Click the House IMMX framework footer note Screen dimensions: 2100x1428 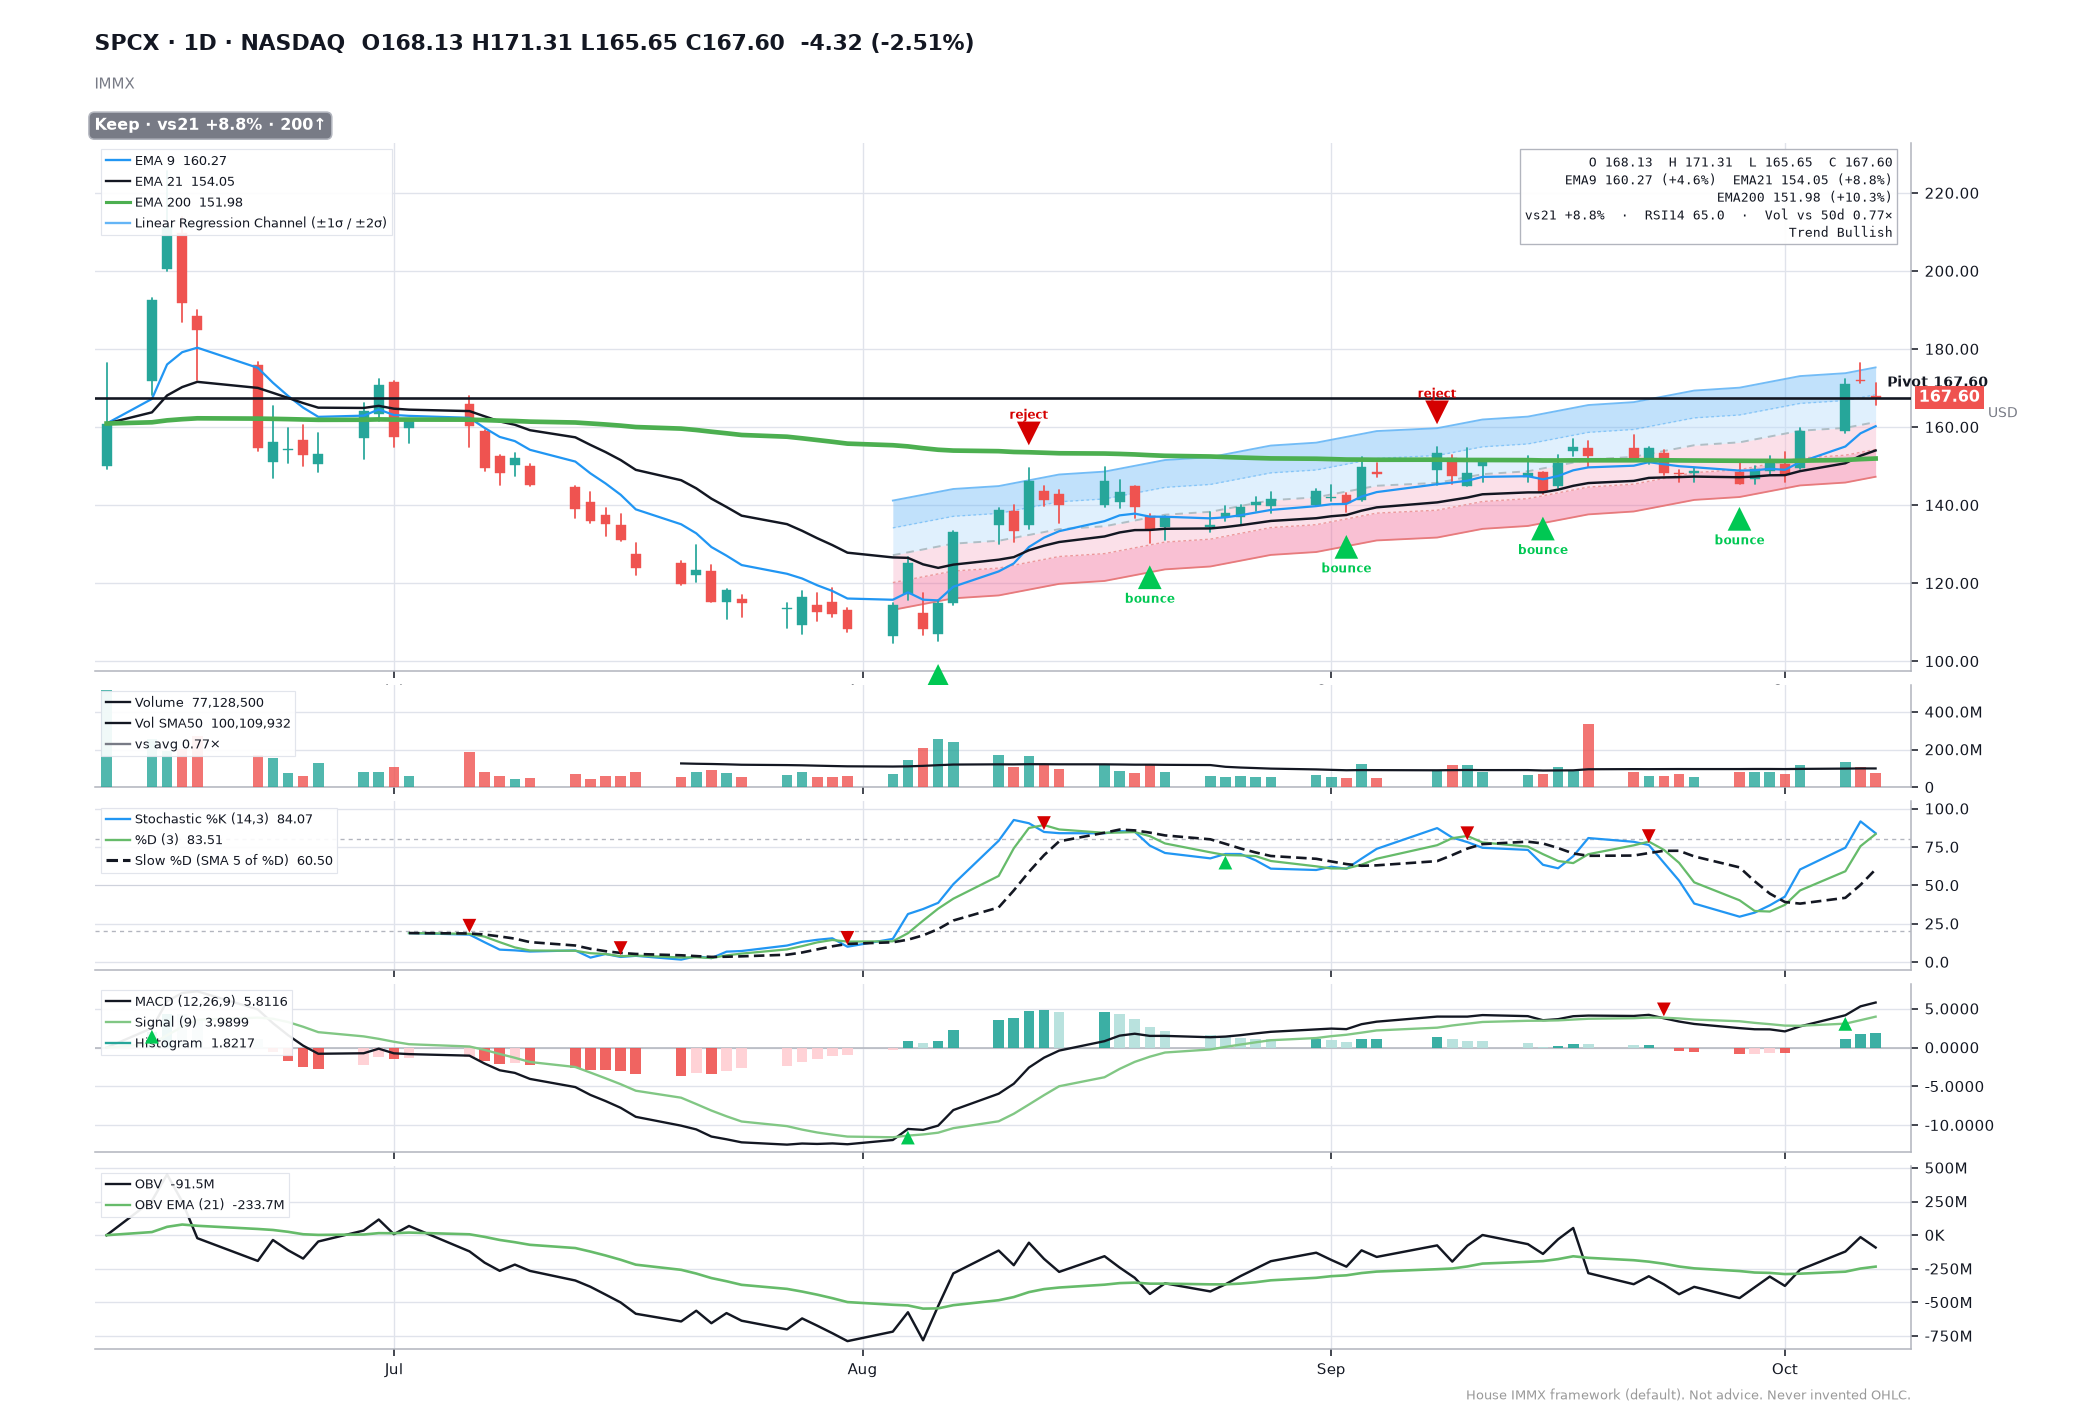(x=1688, y=1395)
